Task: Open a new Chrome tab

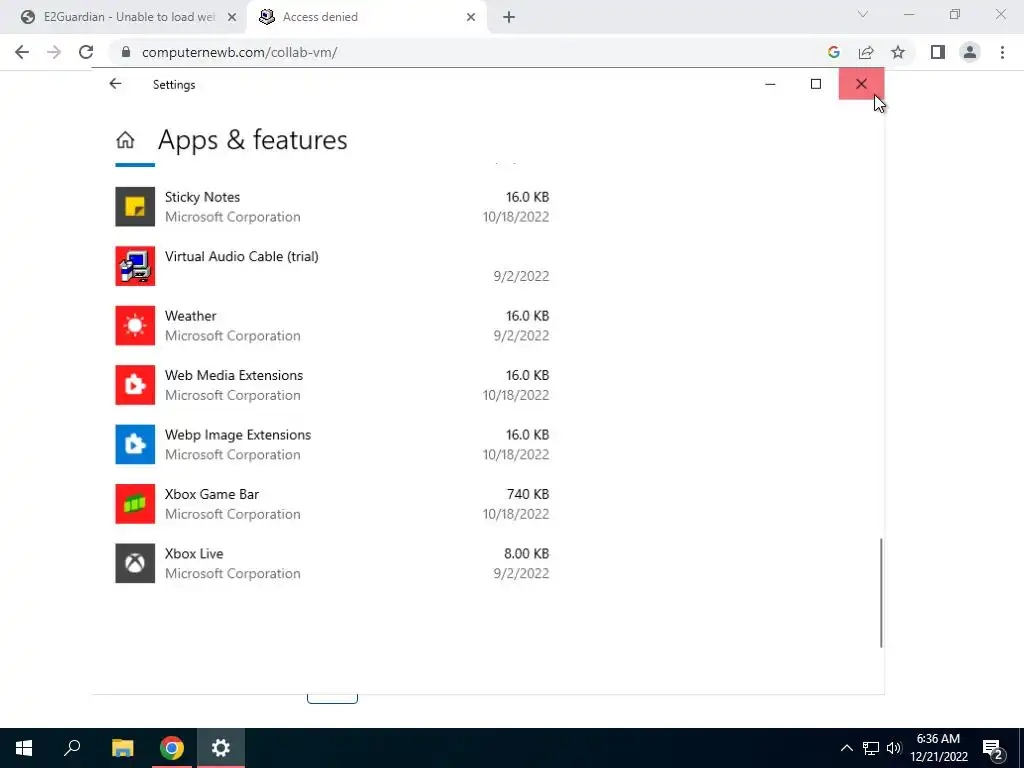Action: tap(509, 18)
